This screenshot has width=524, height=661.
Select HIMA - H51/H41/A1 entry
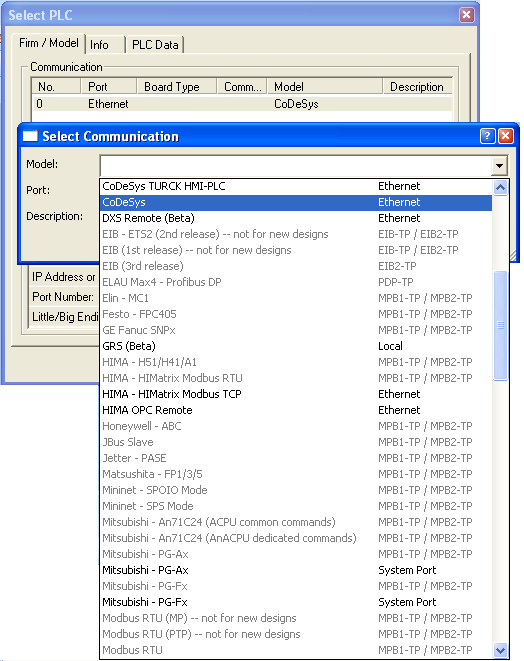(x=296, y=362)
